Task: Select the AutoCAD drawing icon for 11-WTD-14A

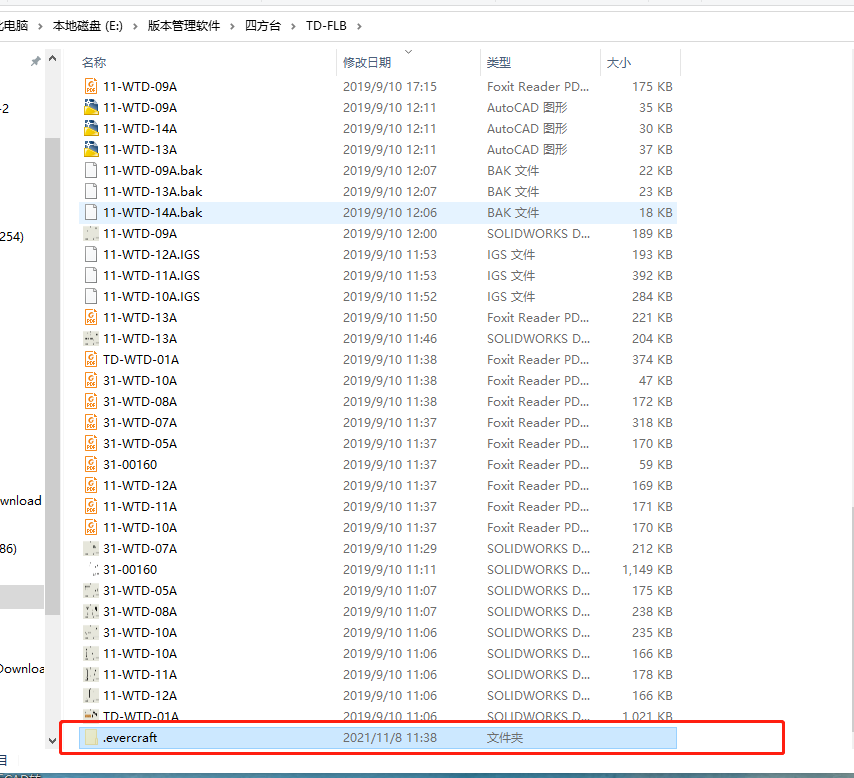Action: point(91,129)
